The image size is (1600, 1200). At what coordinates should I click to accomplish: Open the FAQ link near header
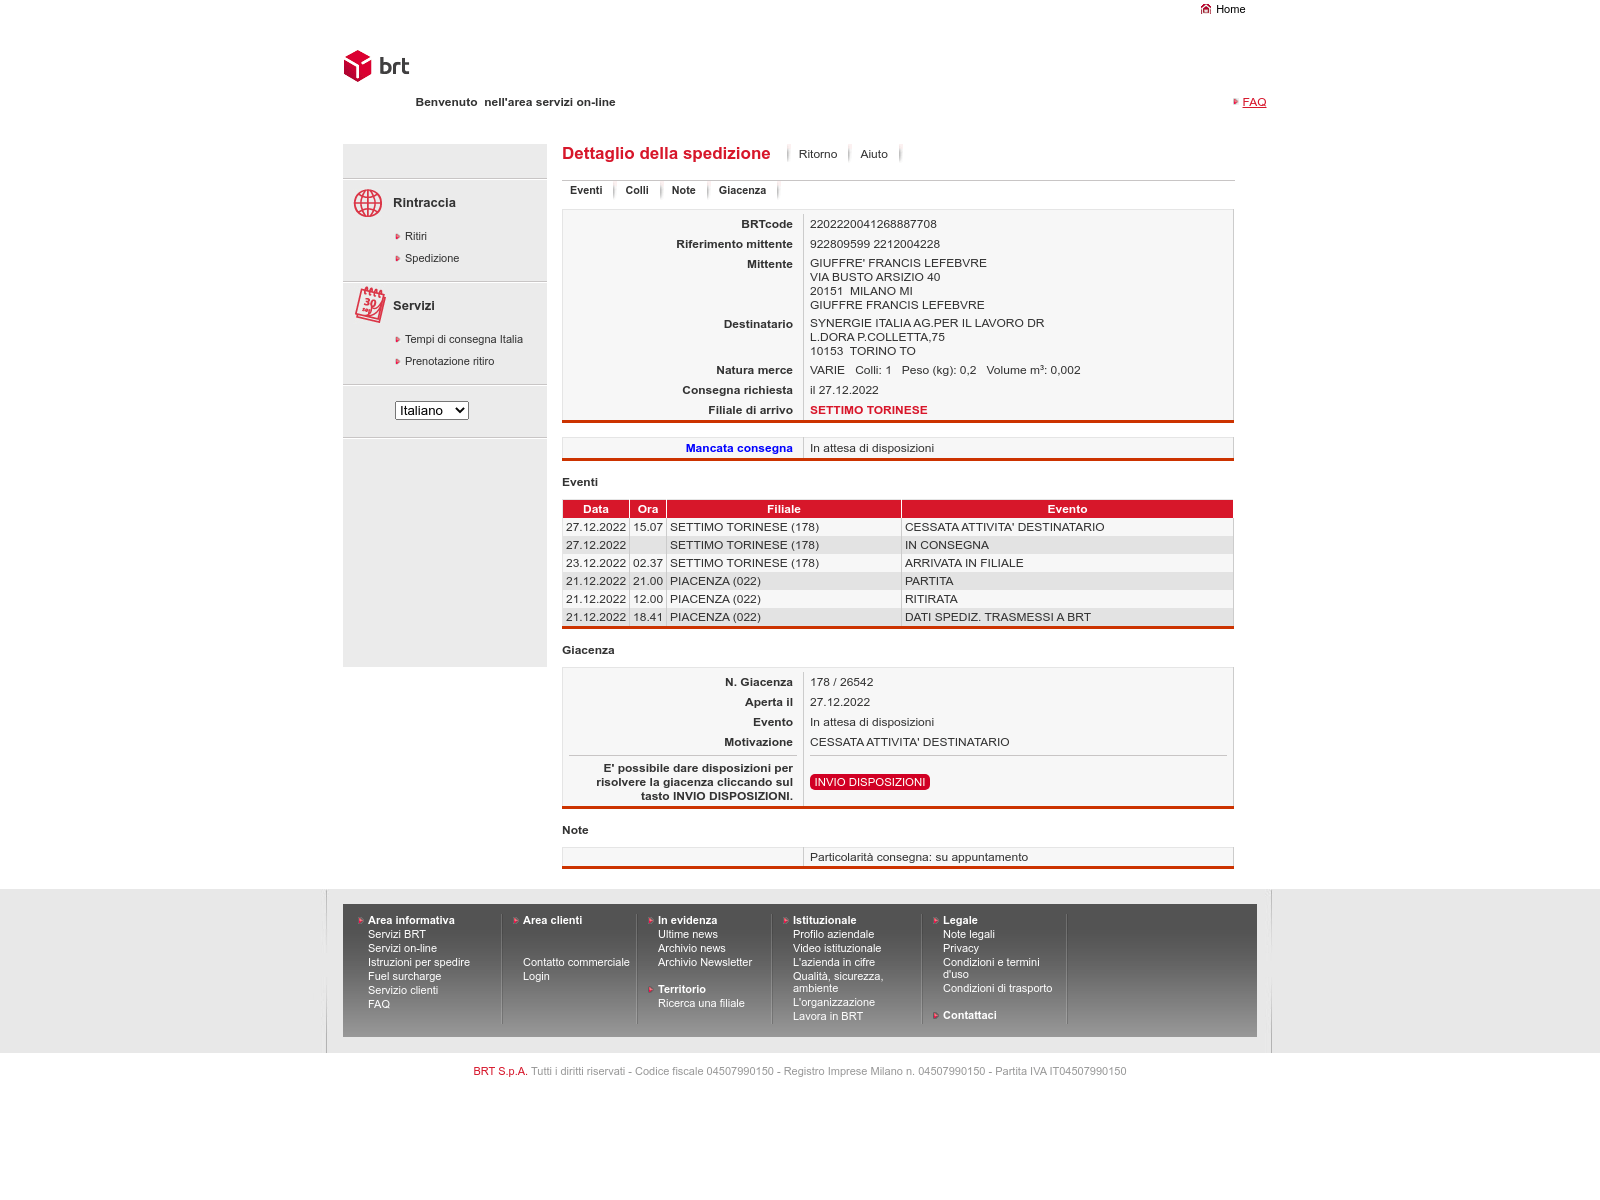(1254, 102)
